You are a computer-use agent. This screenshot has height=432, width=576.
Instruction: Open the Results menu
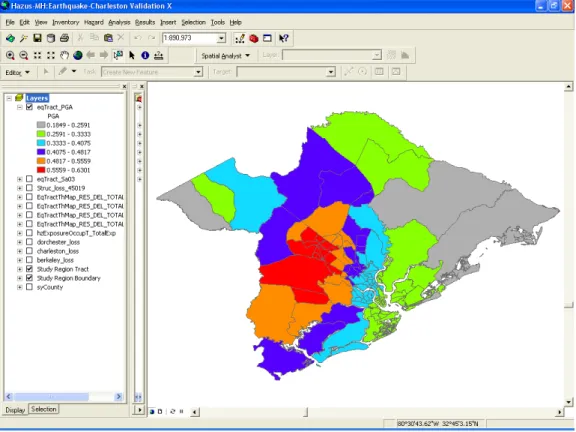coord(145,22)
